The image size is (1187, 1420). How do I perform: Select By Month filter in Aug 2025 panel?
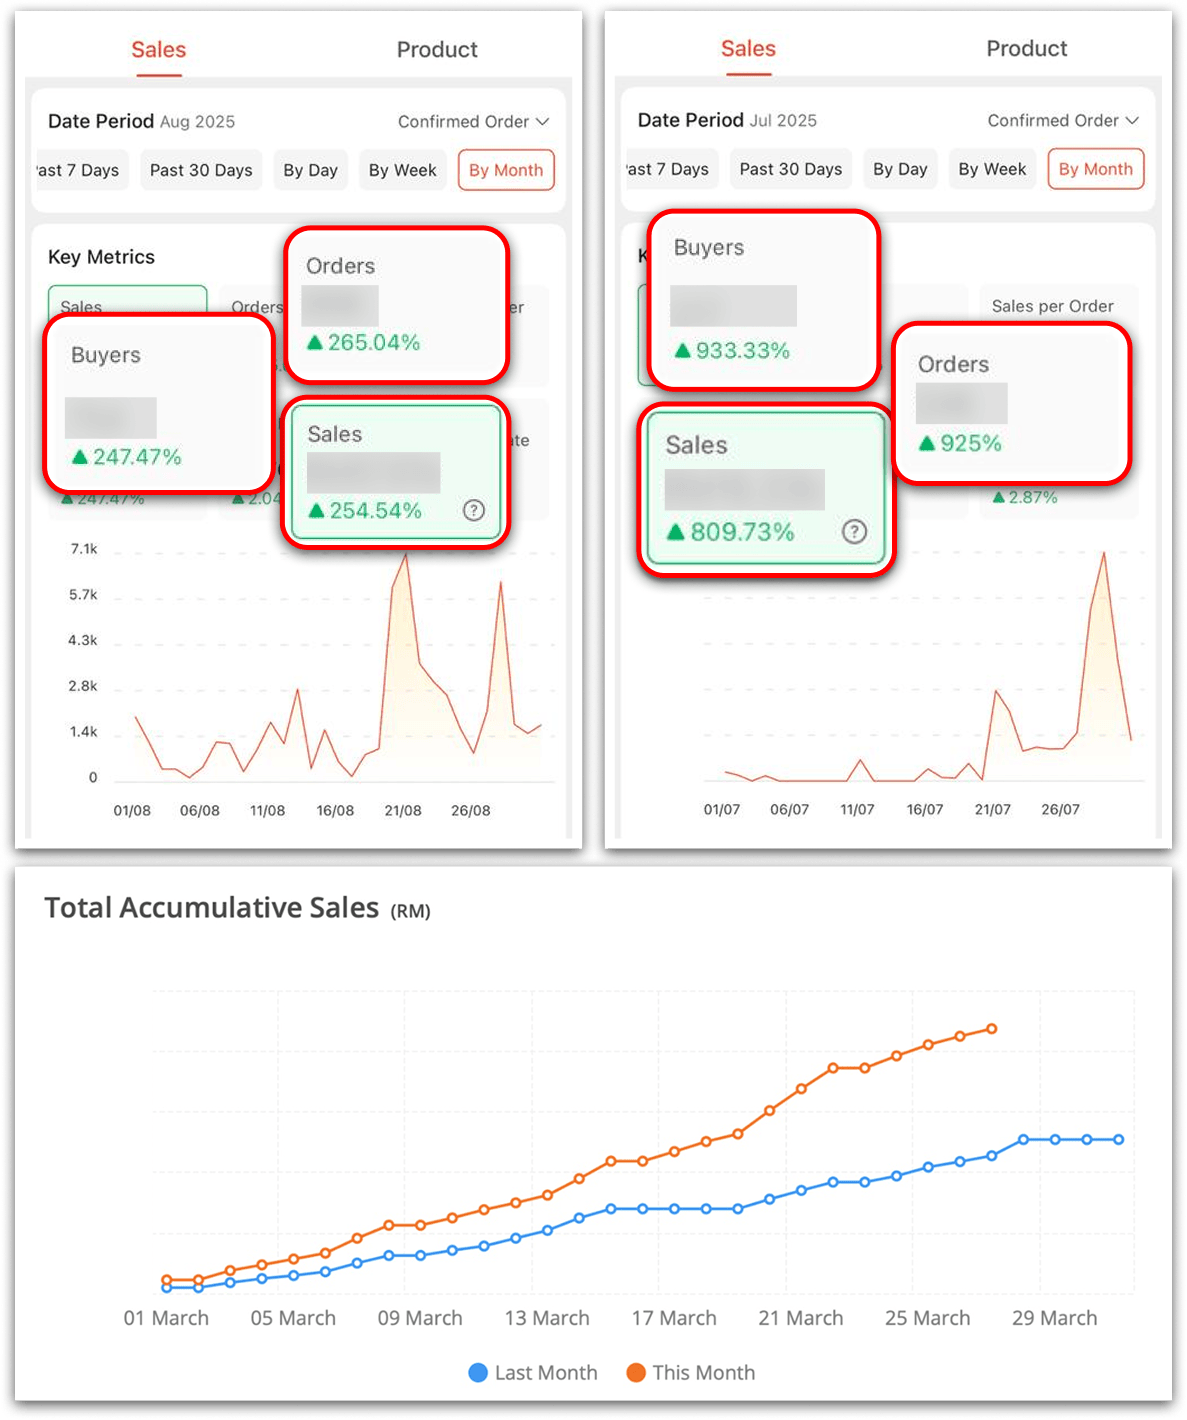(506, 170)
